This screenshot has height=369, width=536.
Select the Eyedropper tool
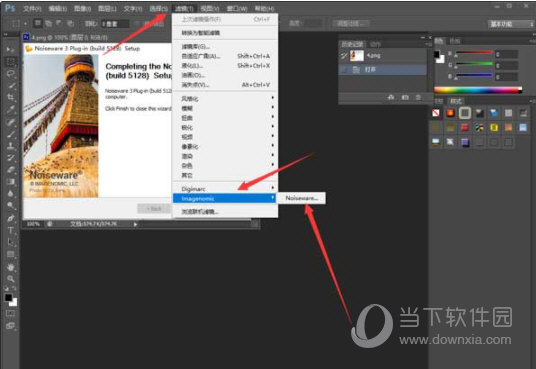click(x=10, y=109)
